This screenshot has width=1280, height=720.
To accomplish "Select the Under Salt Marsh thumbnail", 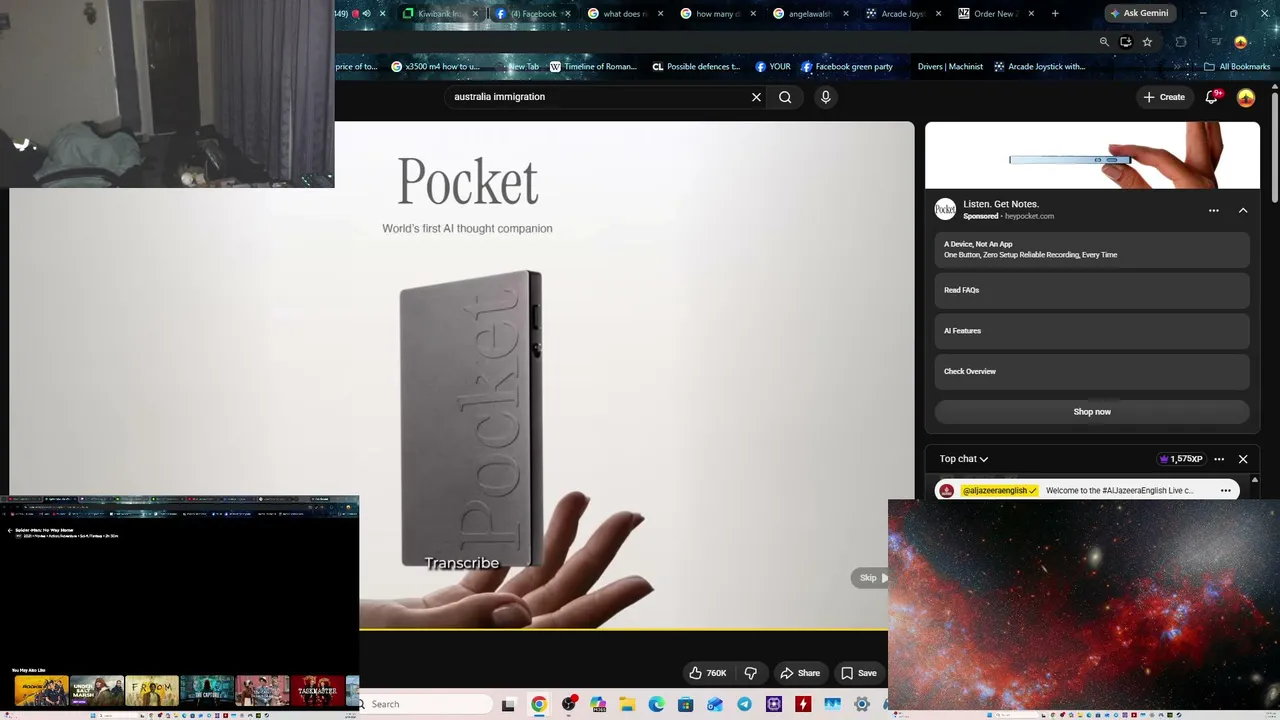I will point(97,691).
